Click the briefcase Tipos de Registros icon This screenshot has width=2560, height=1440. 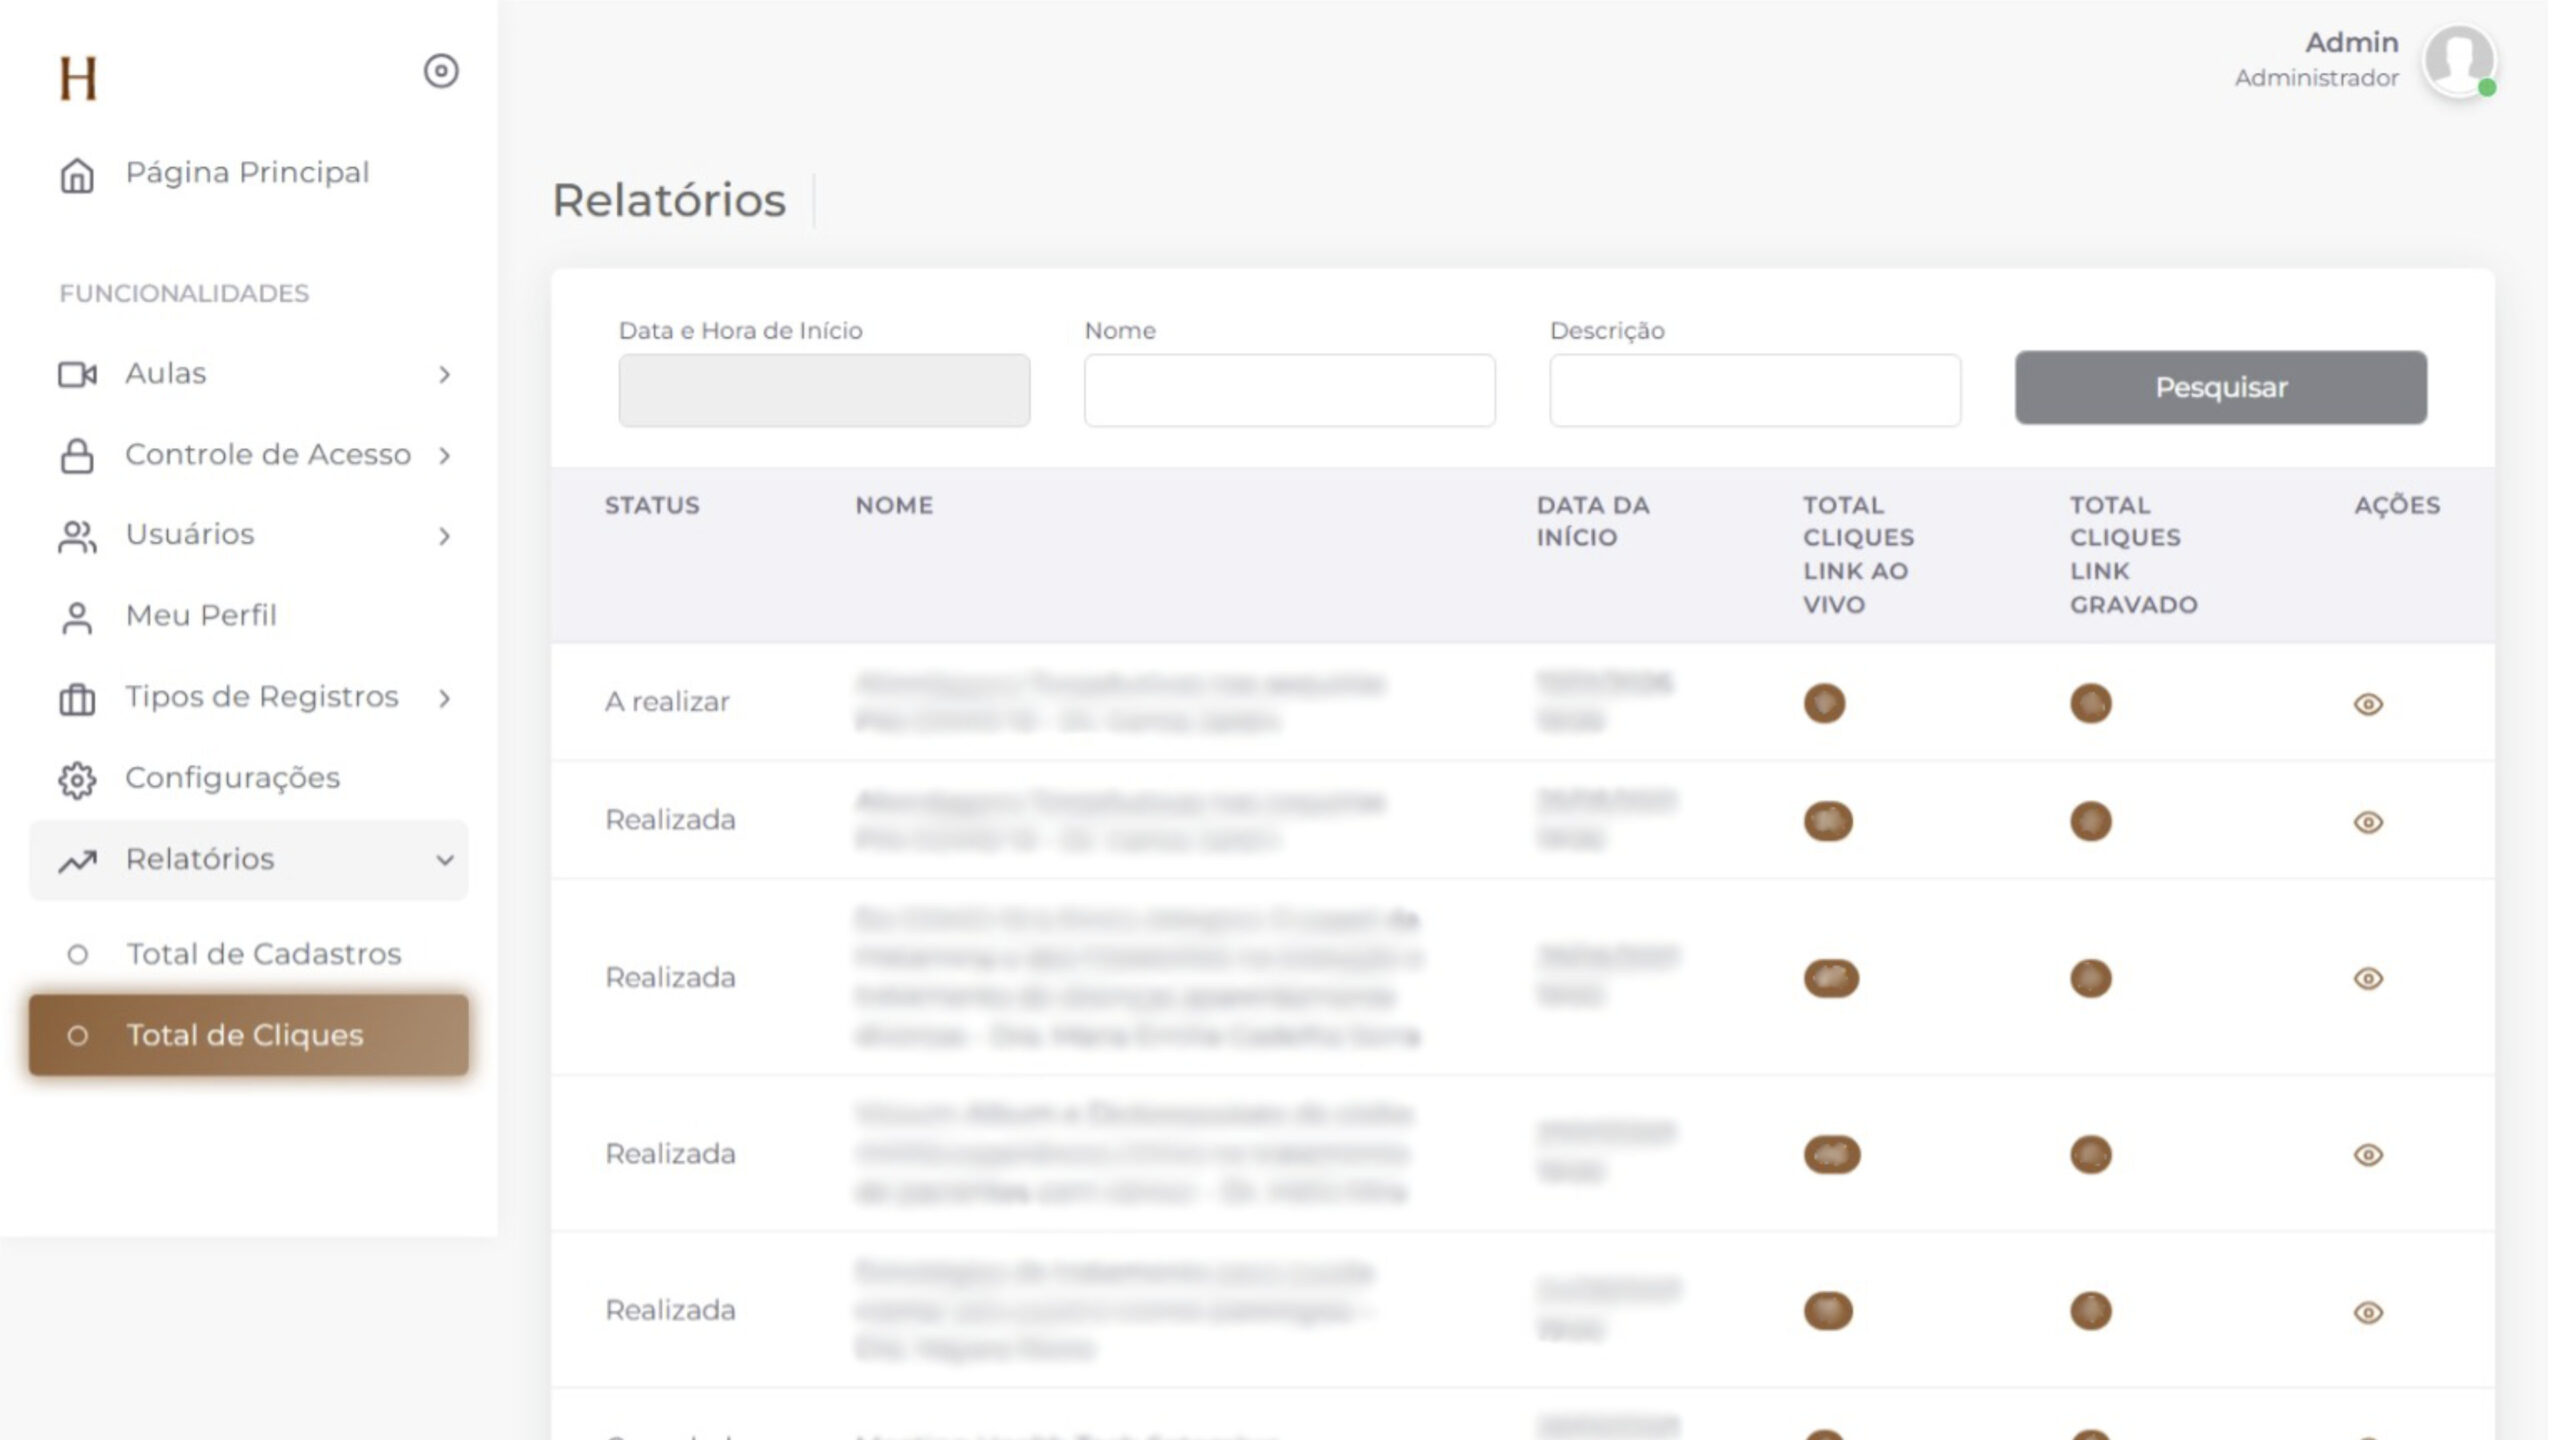(x=77, y=699)
